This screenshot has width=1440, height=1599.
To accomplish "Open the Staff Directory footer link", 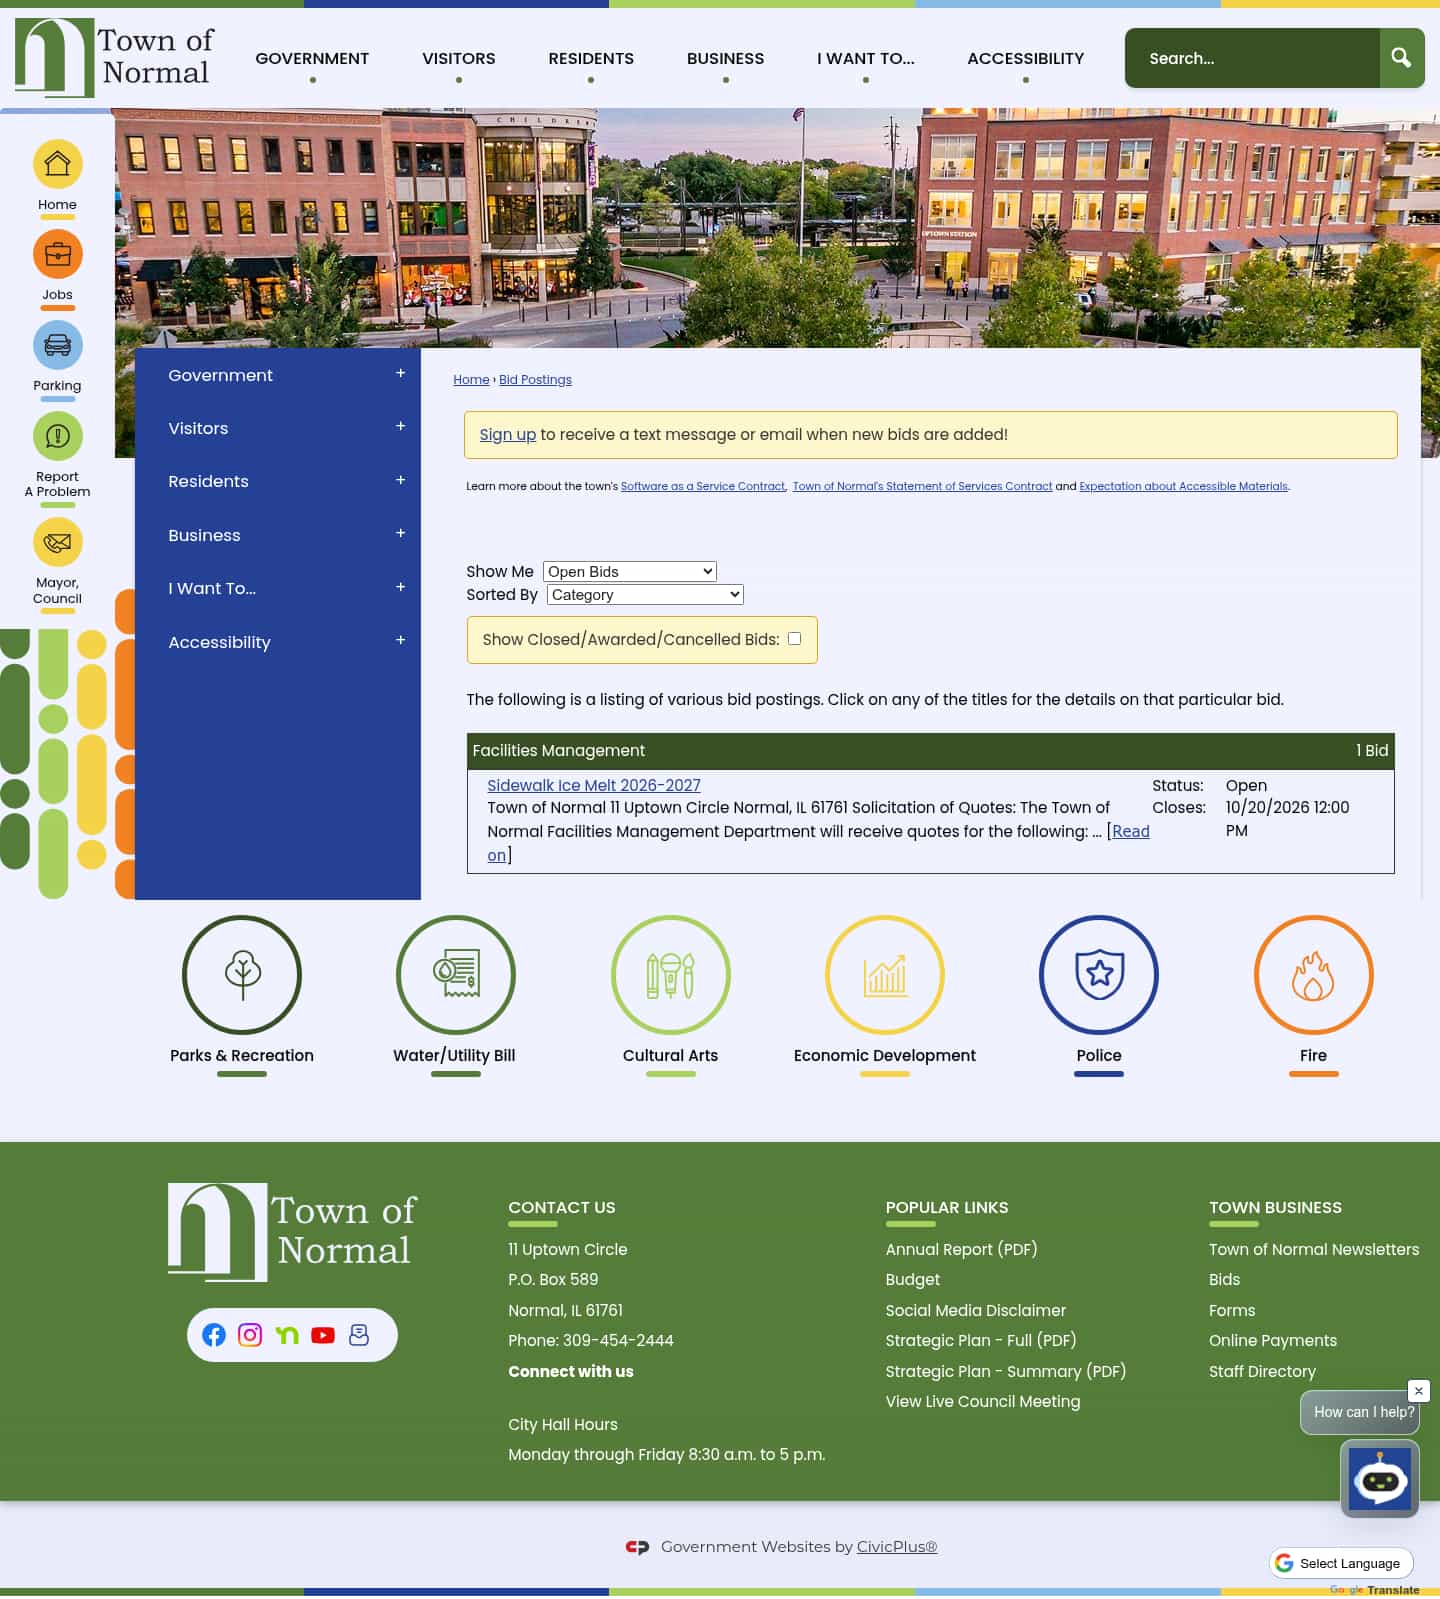I will coord(1262,1372).
